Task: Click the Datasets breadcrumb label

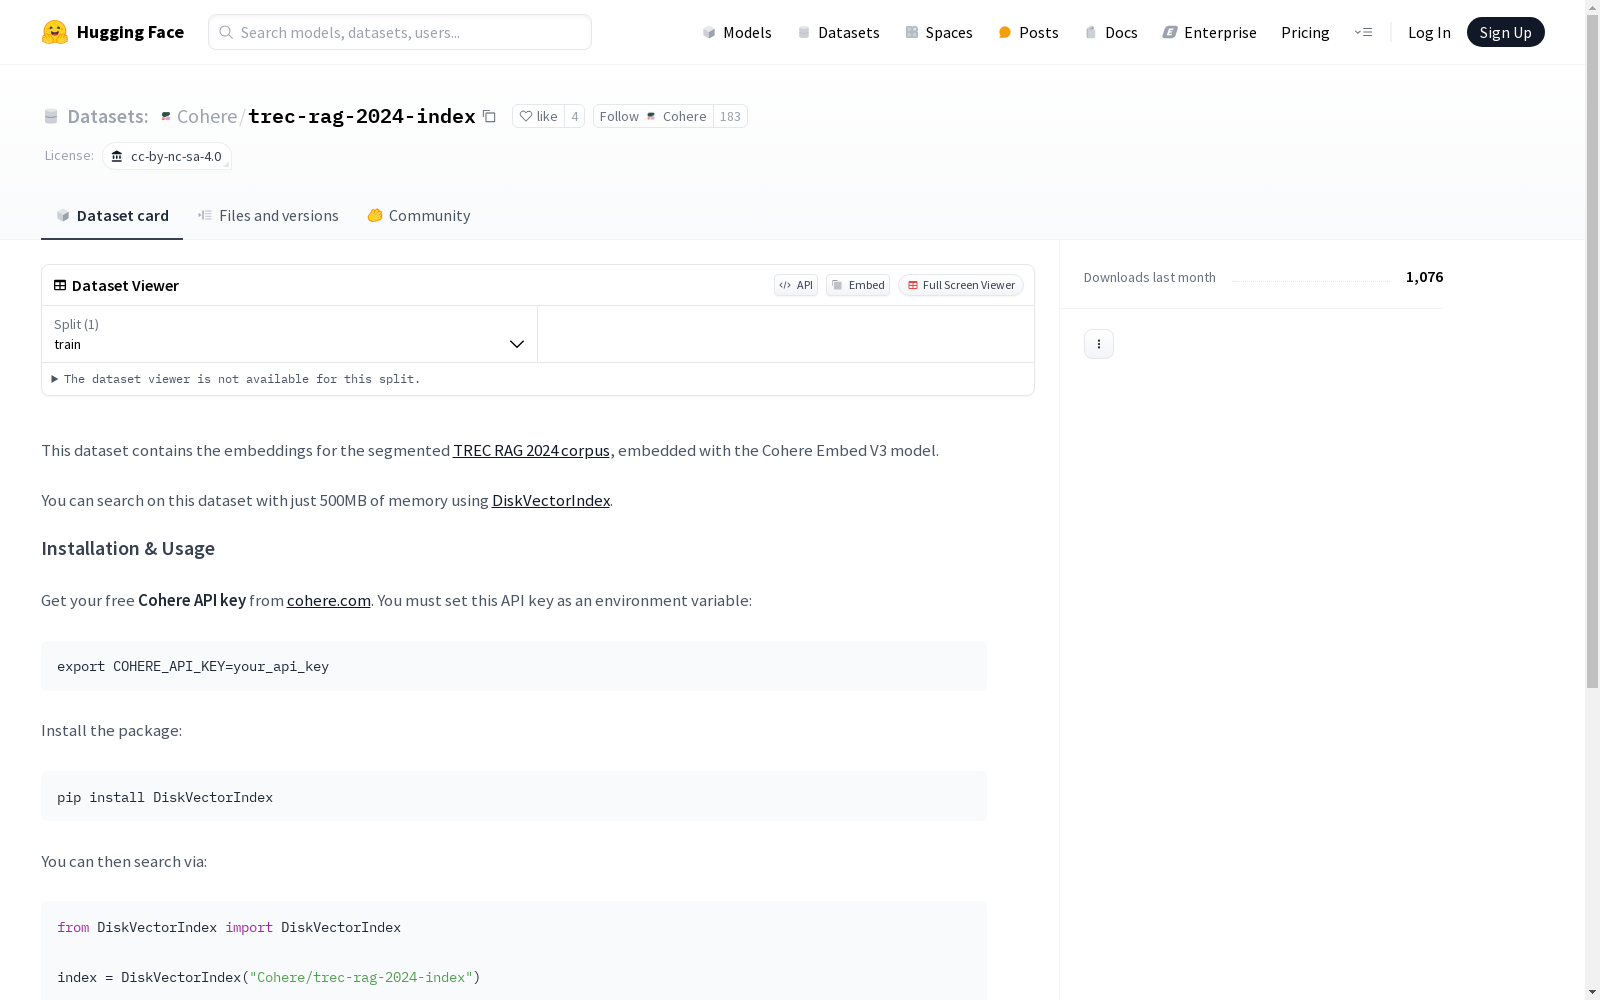Action: tap(107, 116)
